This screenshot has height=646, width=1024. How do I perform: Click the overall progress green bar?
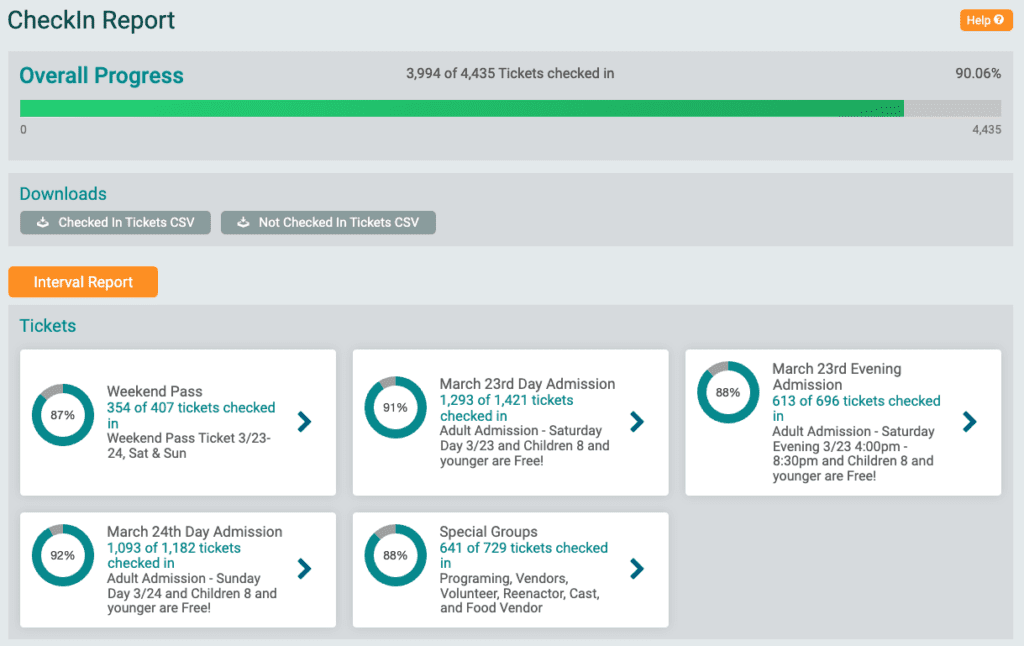coord(461,108)
